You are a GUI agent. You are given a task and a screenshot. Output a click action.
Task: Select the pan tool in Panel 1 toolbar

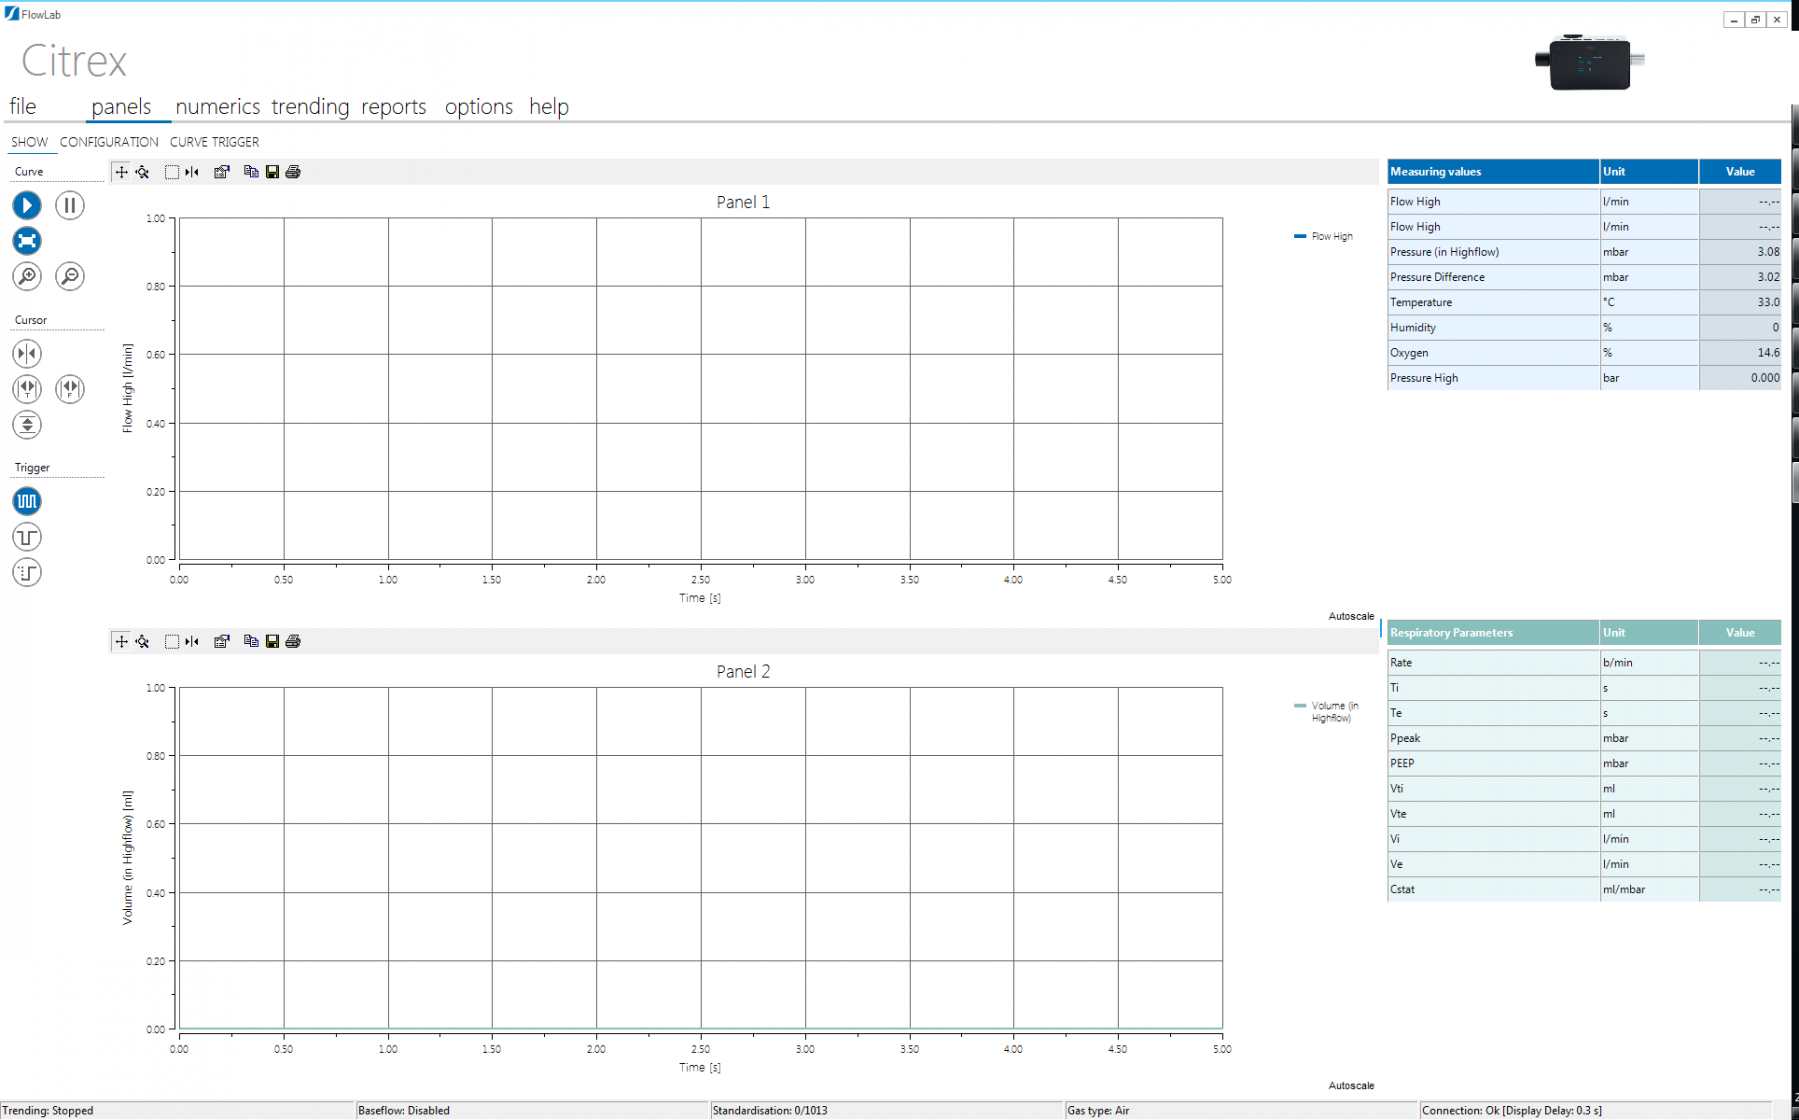coord(121,172)
